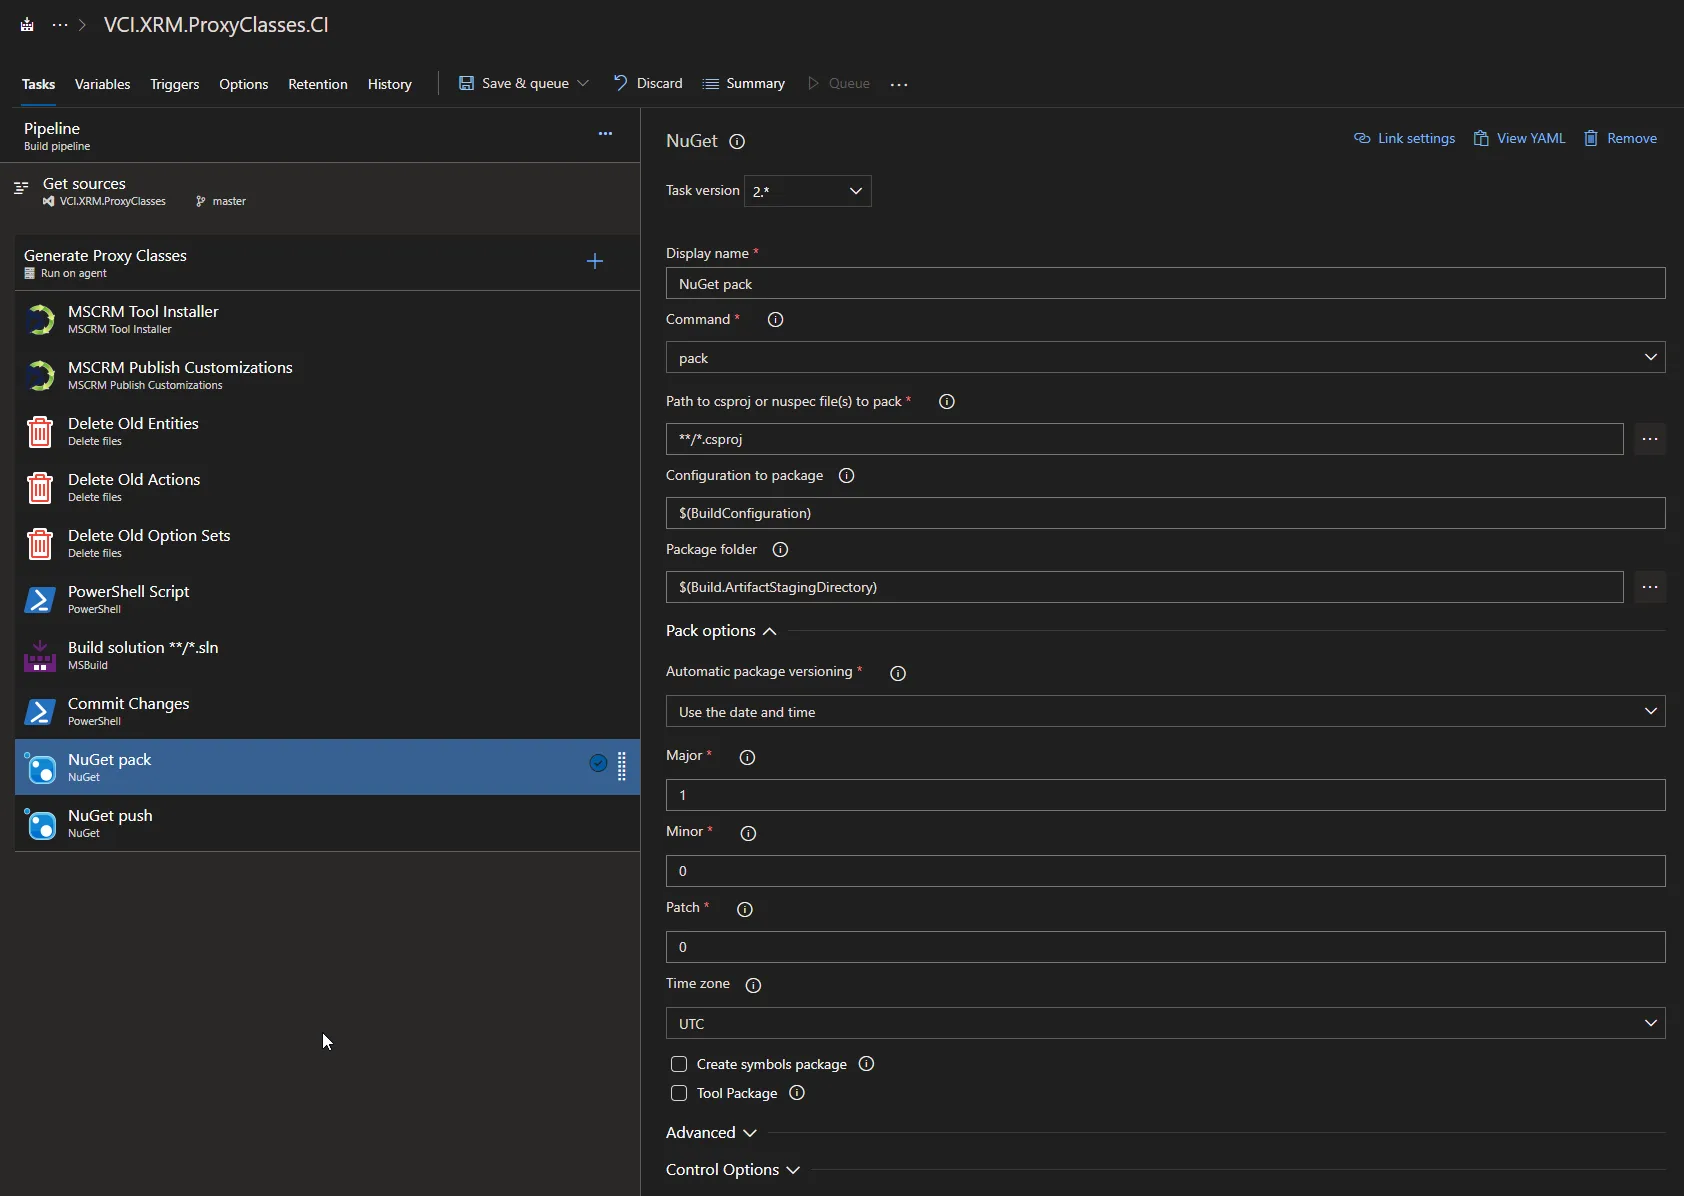This screenshot has width=1684, height=1196.
Task: Open the browse button for Package folder
Action: pyautogui.click(x=1650, y=587)
